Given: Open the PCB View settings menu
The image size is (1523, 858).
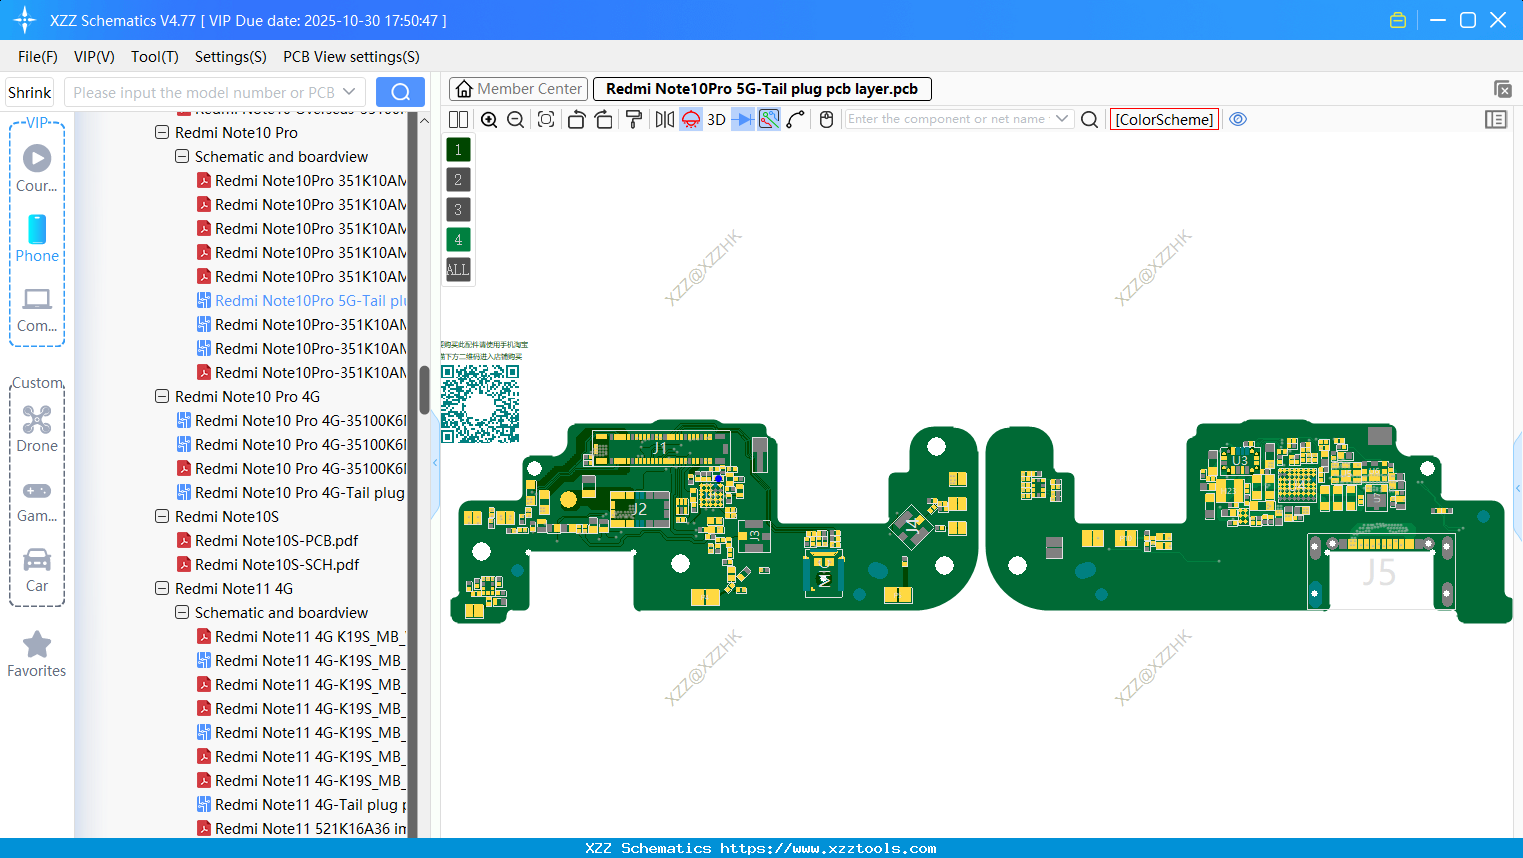Looking at the screenshot, I should pos(350,57).
